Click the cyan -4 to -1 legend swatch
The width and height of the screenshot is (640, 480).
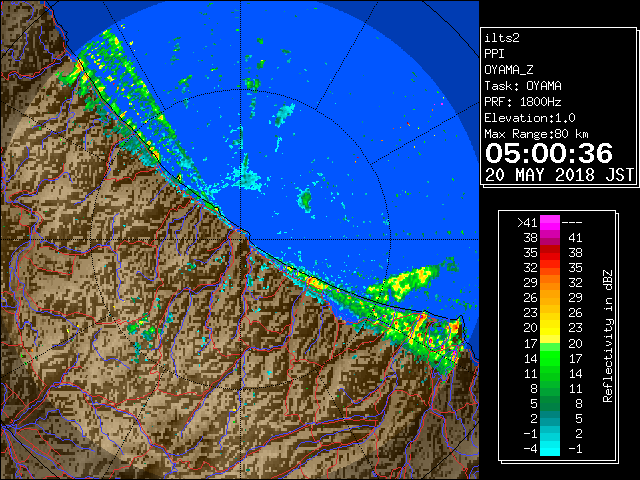click(550, 448)
